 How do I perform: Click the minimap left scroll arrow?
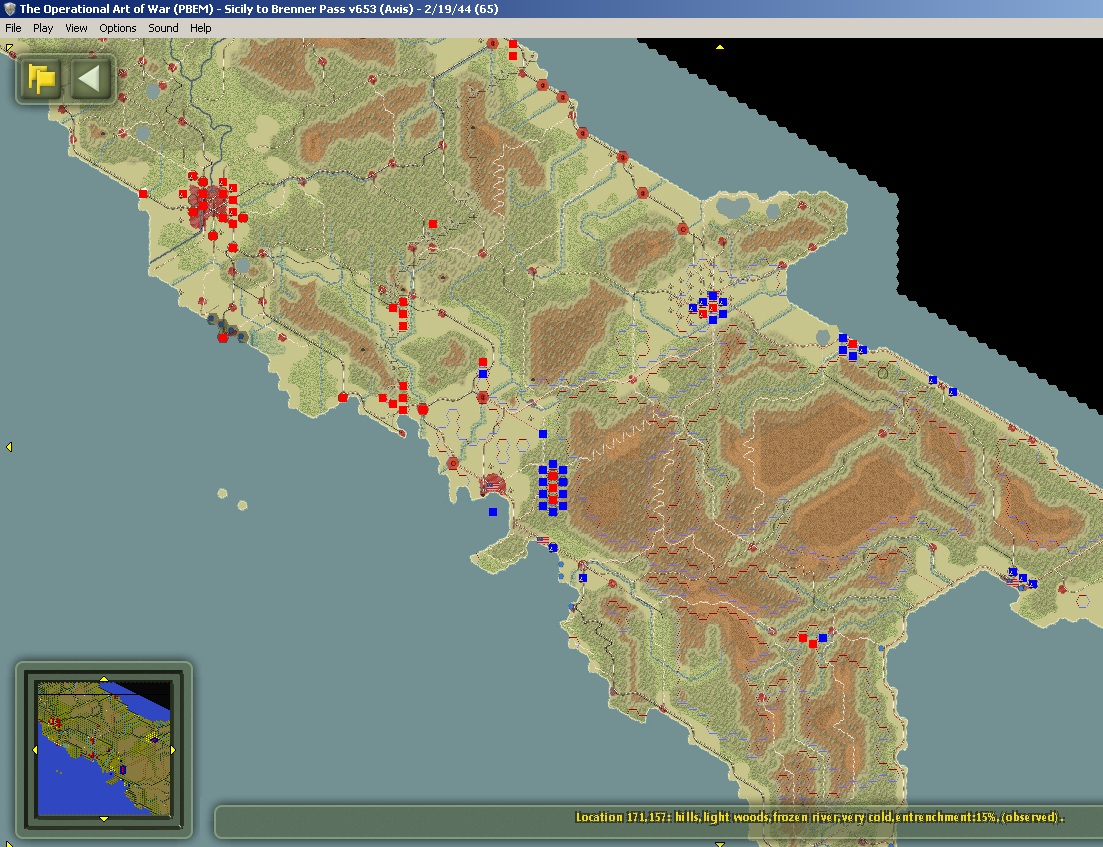pos(35,749)
